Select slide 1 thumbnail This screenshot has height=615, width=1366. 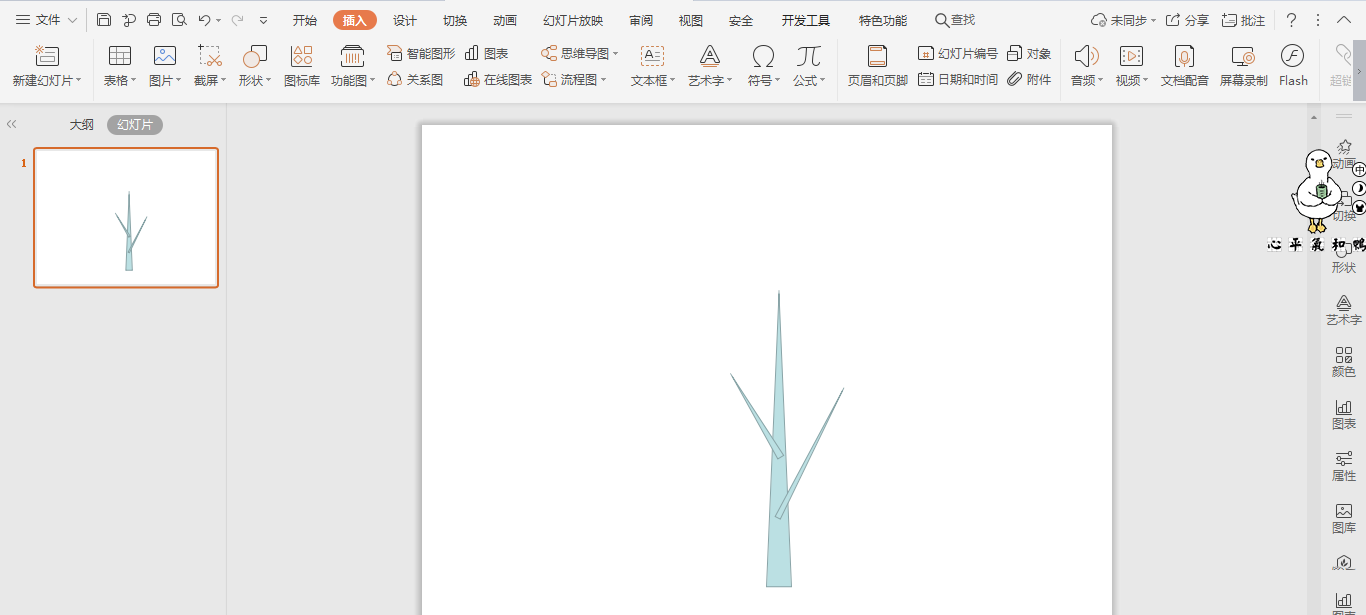pyautogui.click(x=126, y=217)
